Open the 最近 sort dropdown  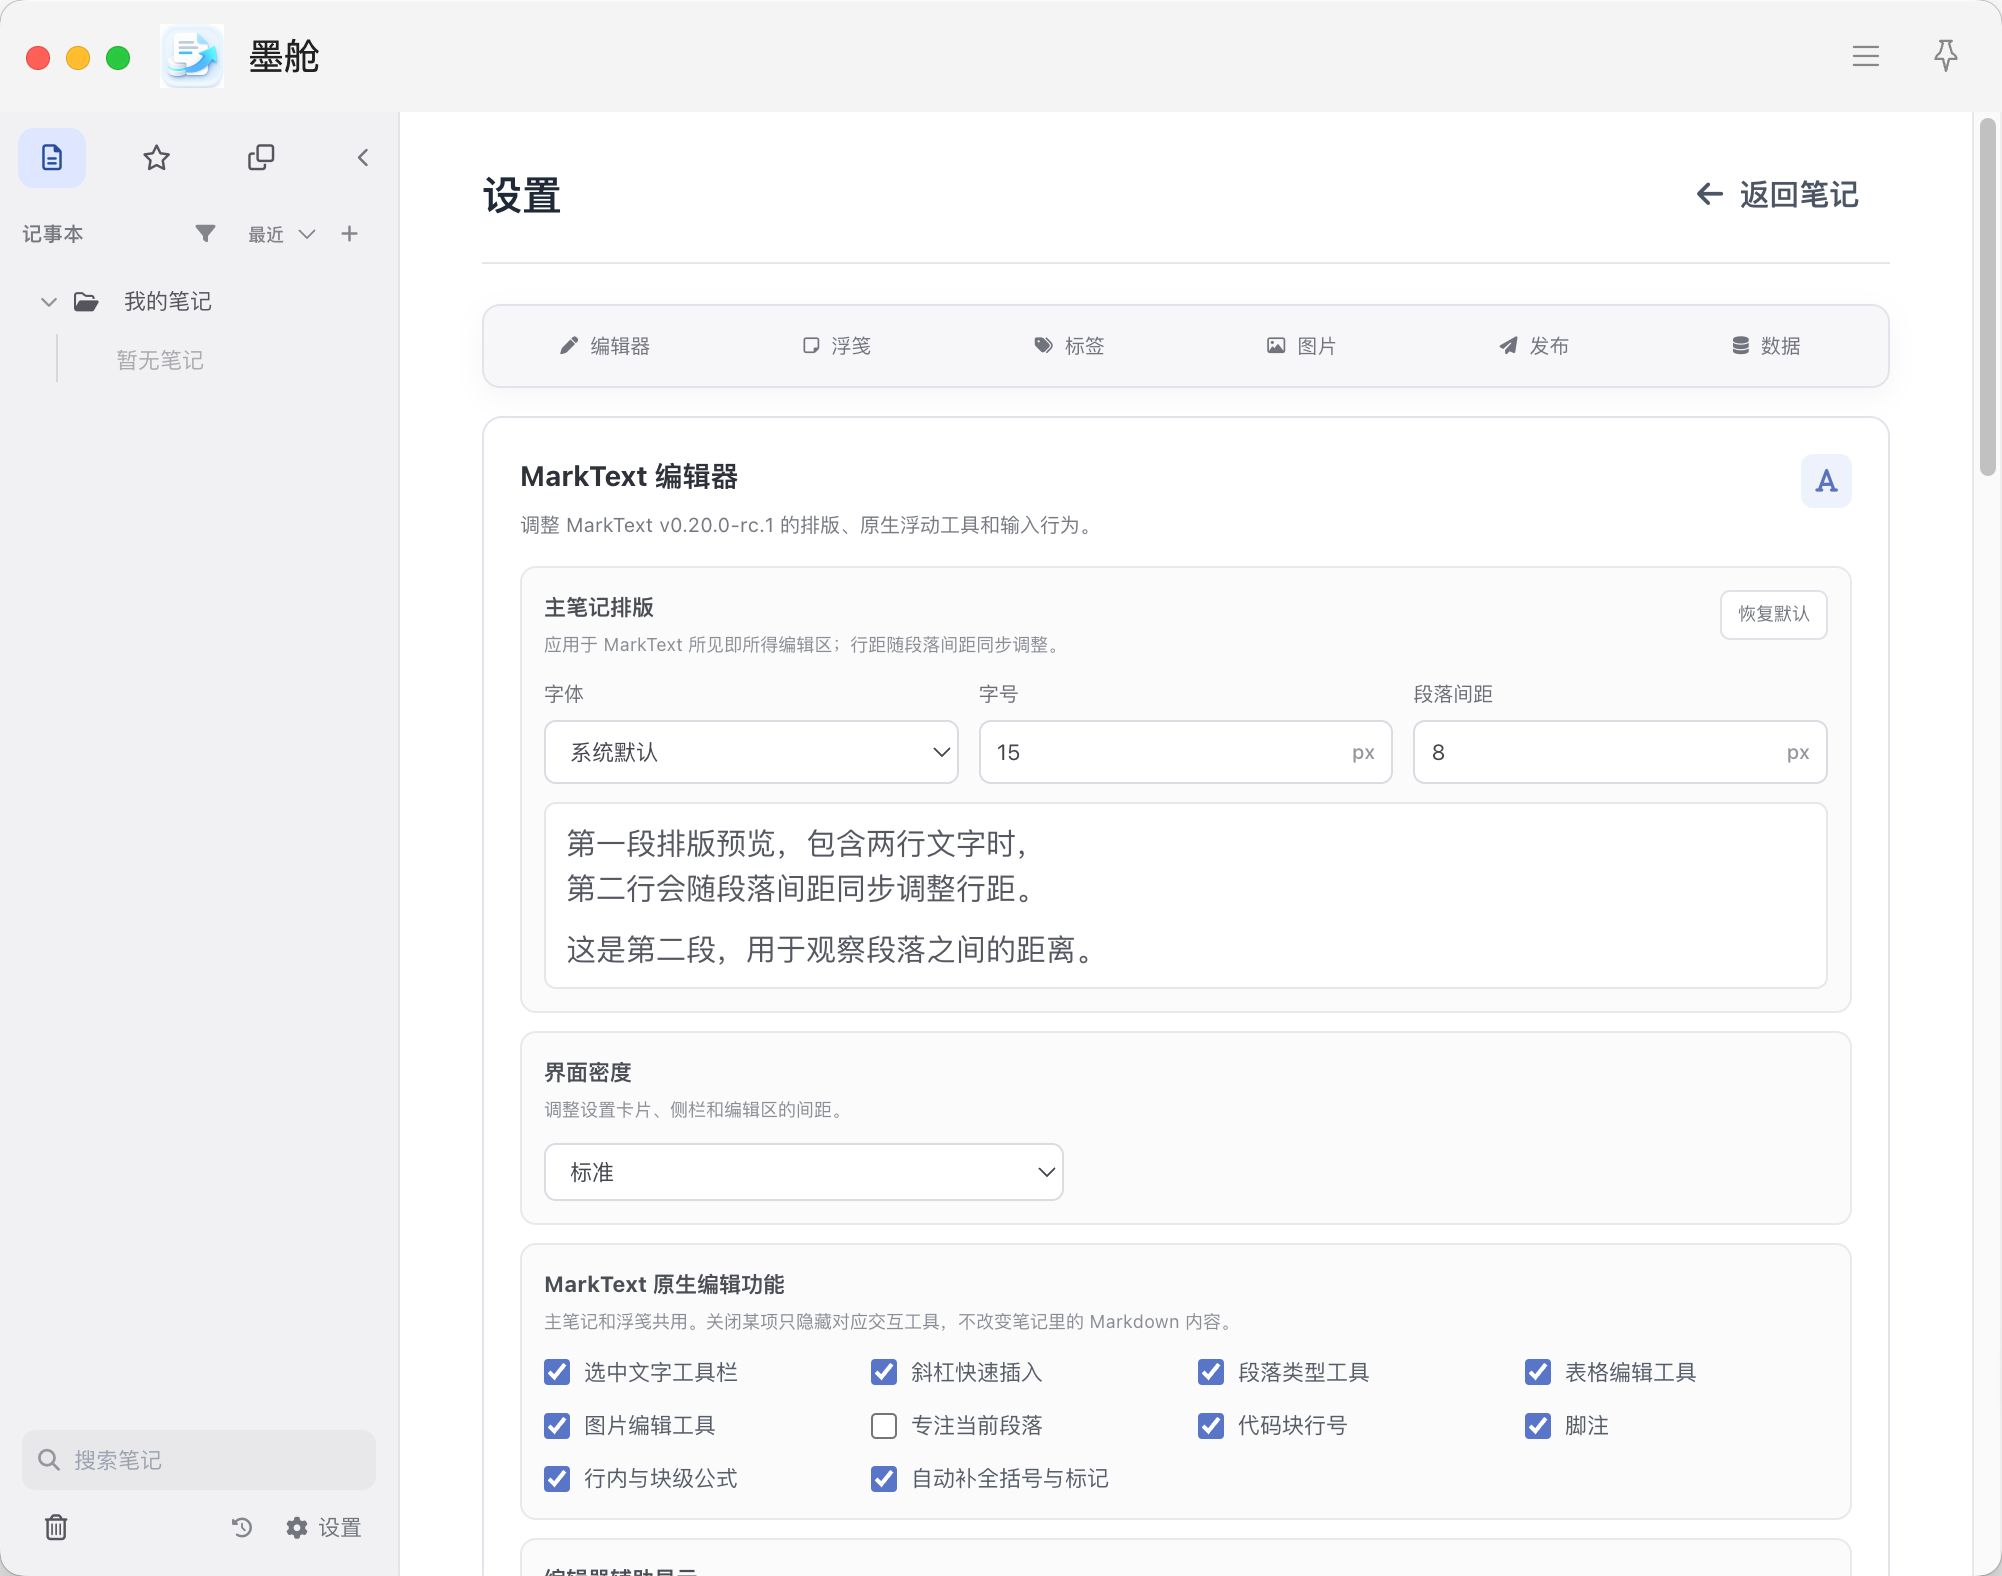coord(282,234)
